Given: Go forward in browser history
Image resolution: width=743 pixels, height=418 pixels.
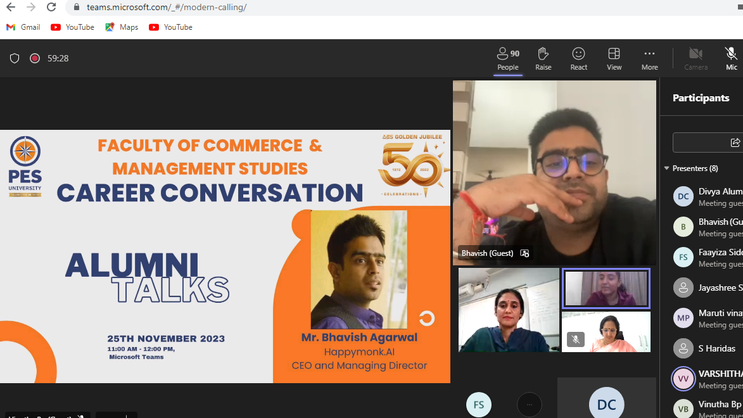Looking at the screenshot, I should point(30,7).
